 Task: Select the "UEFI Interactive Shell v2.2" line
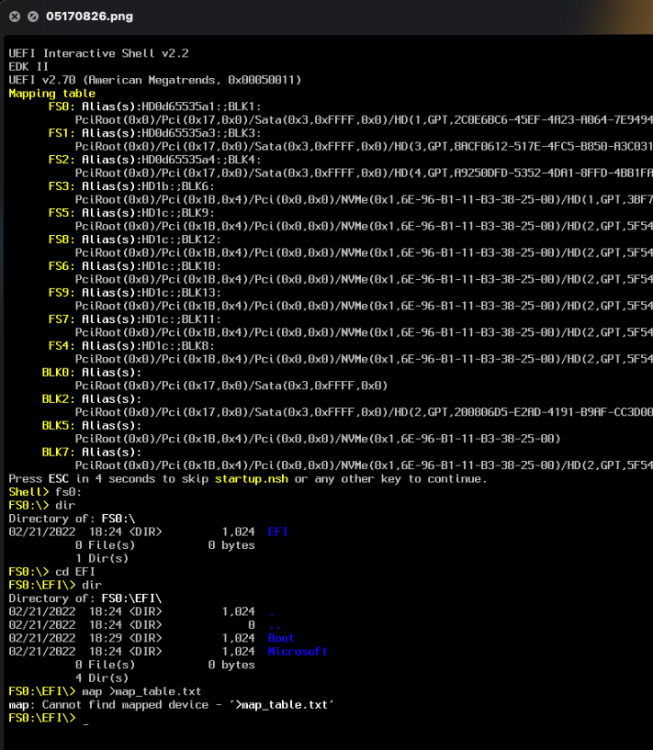click(99, 53)
